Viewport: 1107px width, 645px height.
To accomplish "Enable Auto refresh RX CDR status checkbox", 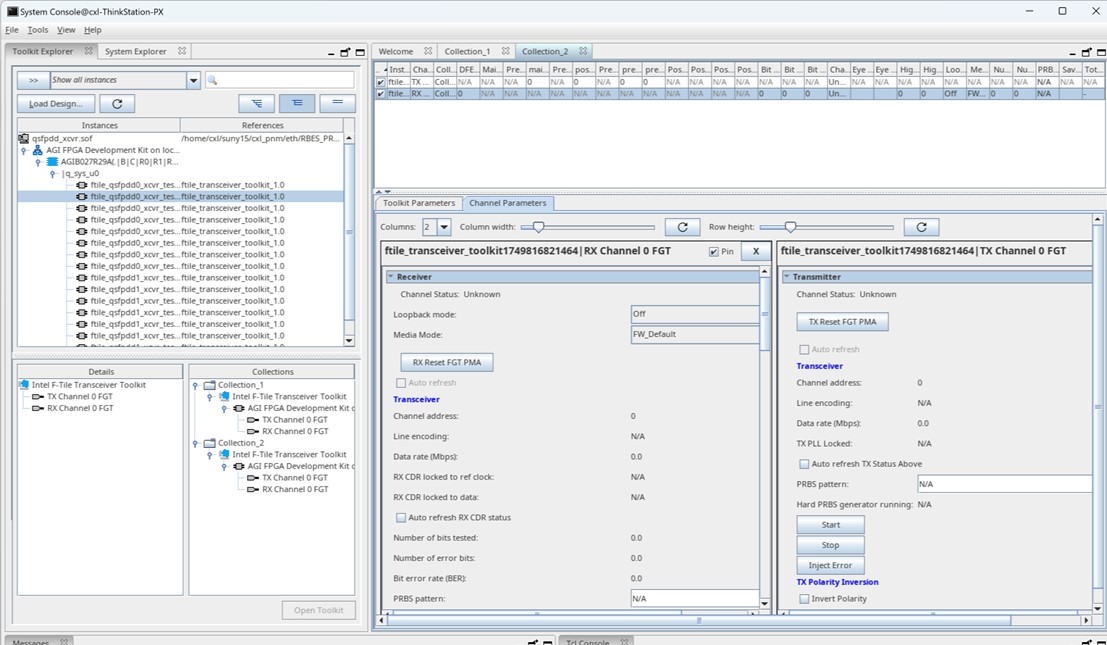I will point(401,517).
